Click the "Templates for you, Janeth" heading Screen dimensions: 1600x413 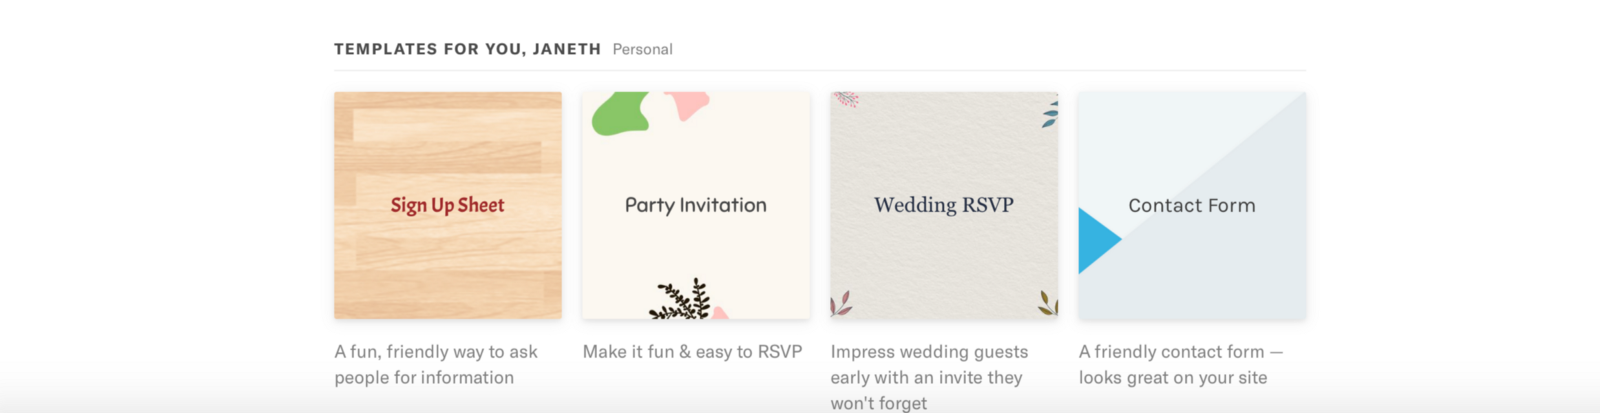point(467,49)
